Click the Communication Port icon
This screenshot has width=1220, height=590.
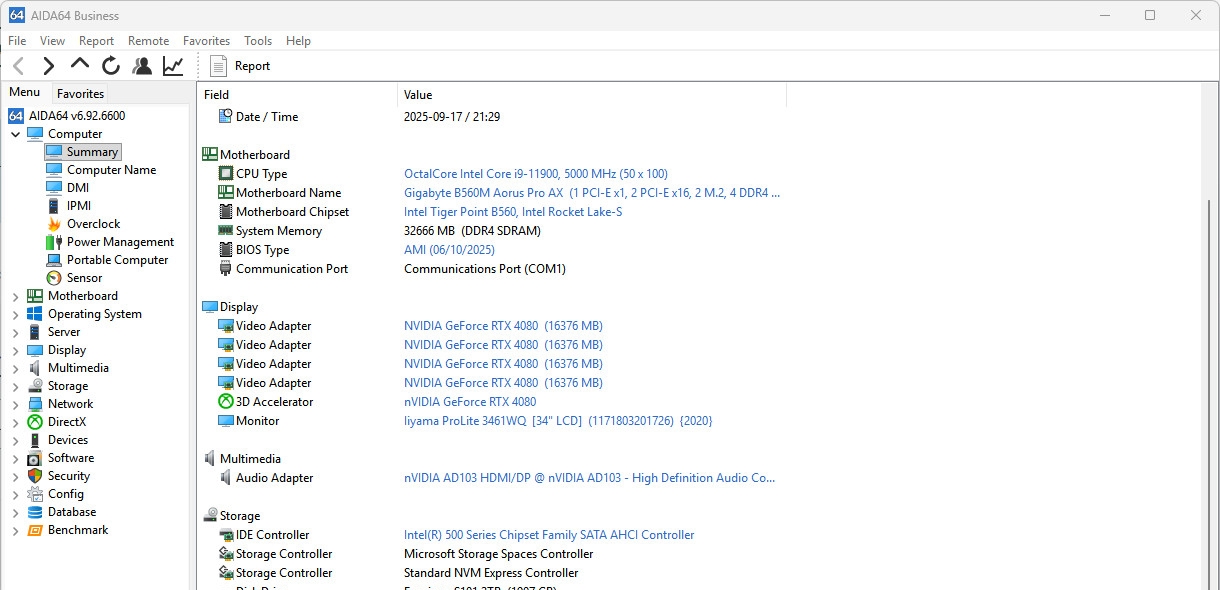point(226,269)
